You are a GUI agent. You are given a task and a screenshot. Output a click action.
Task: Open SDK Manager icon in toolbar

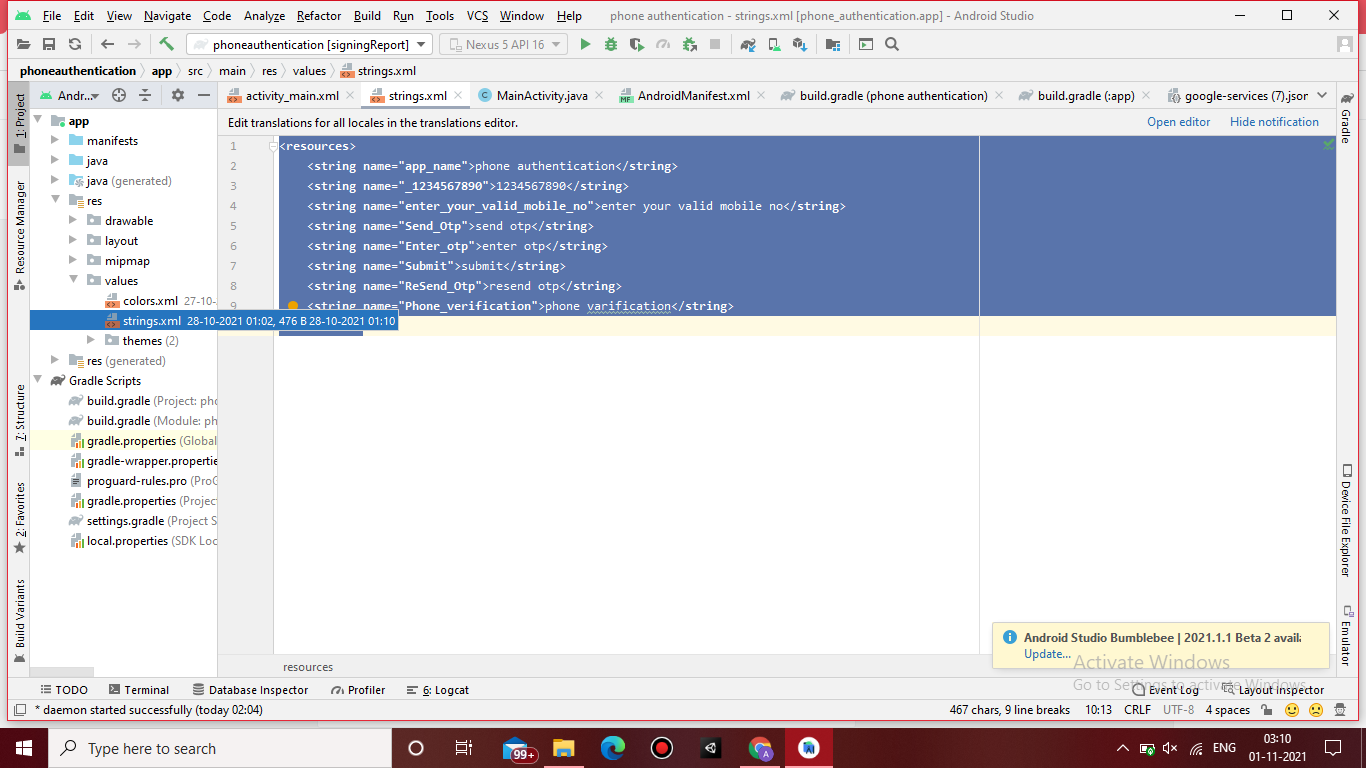tap(800, 44)
